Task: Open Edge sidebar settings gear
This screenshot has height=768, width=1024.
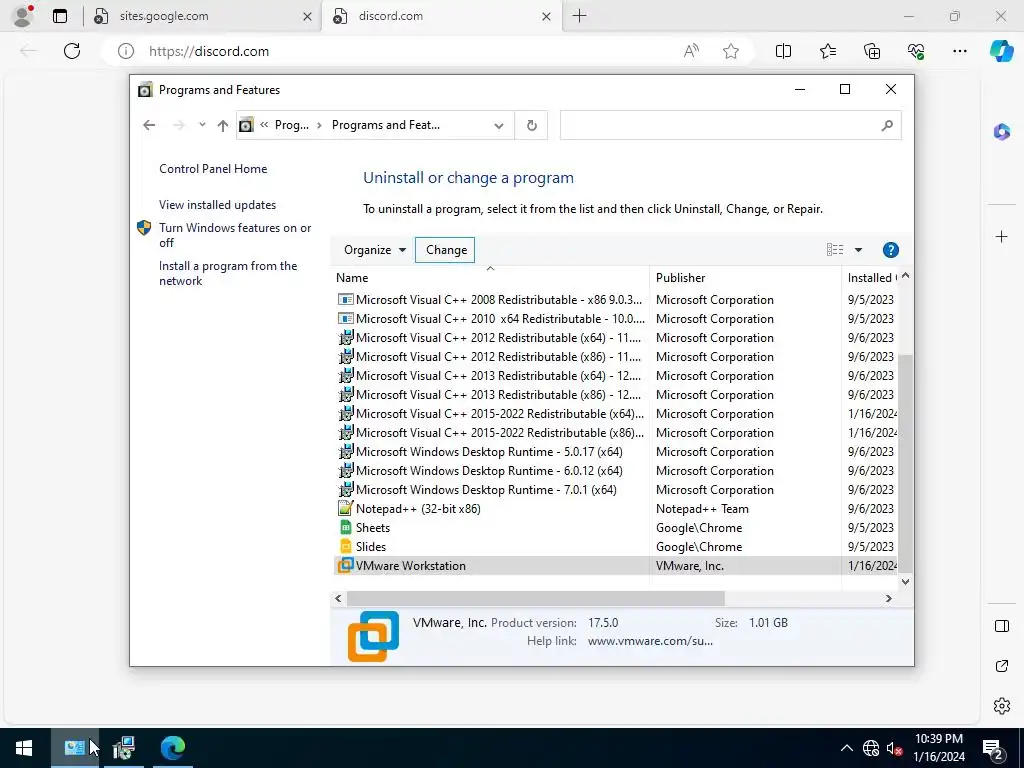Action: tap(1002, 706)
